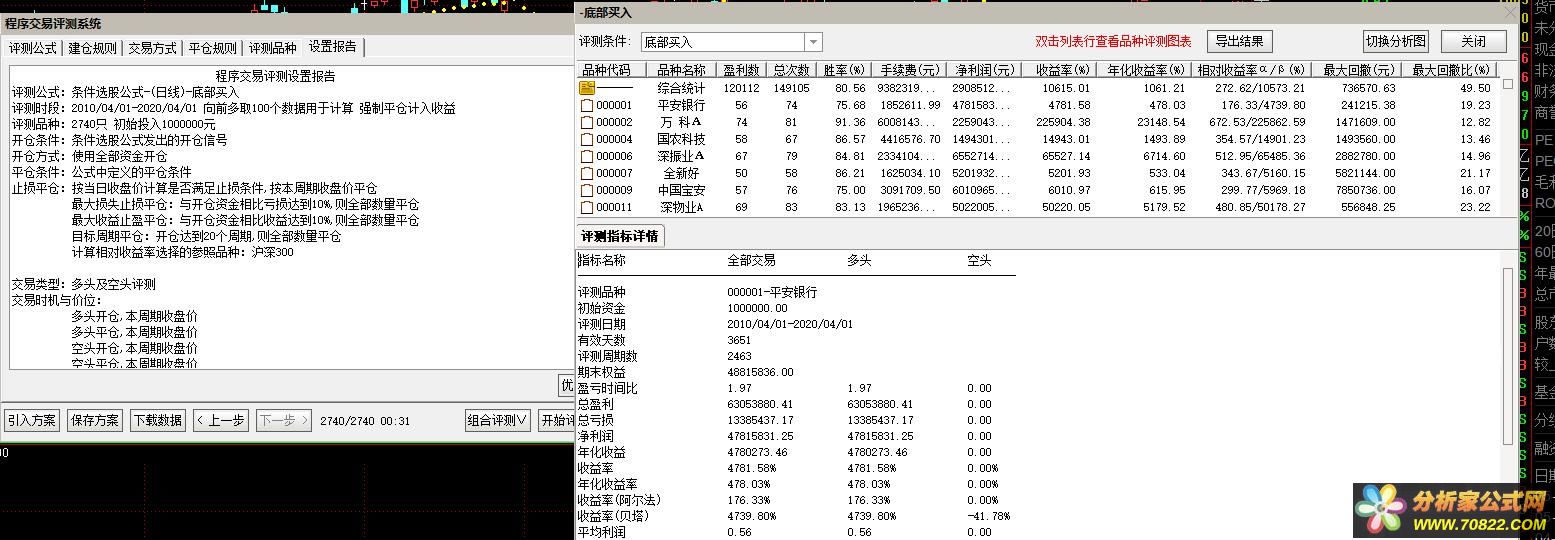1555x540 pixels.
Task: Click the 程序交易评测设置报告 heading
Action: pos(275,76)
